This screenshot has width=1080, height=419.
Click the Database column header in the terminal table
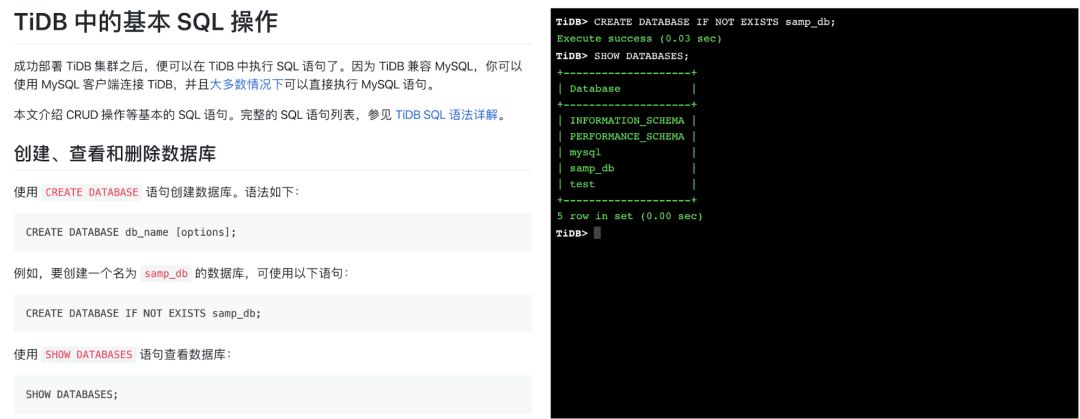(x=595, y=88)
